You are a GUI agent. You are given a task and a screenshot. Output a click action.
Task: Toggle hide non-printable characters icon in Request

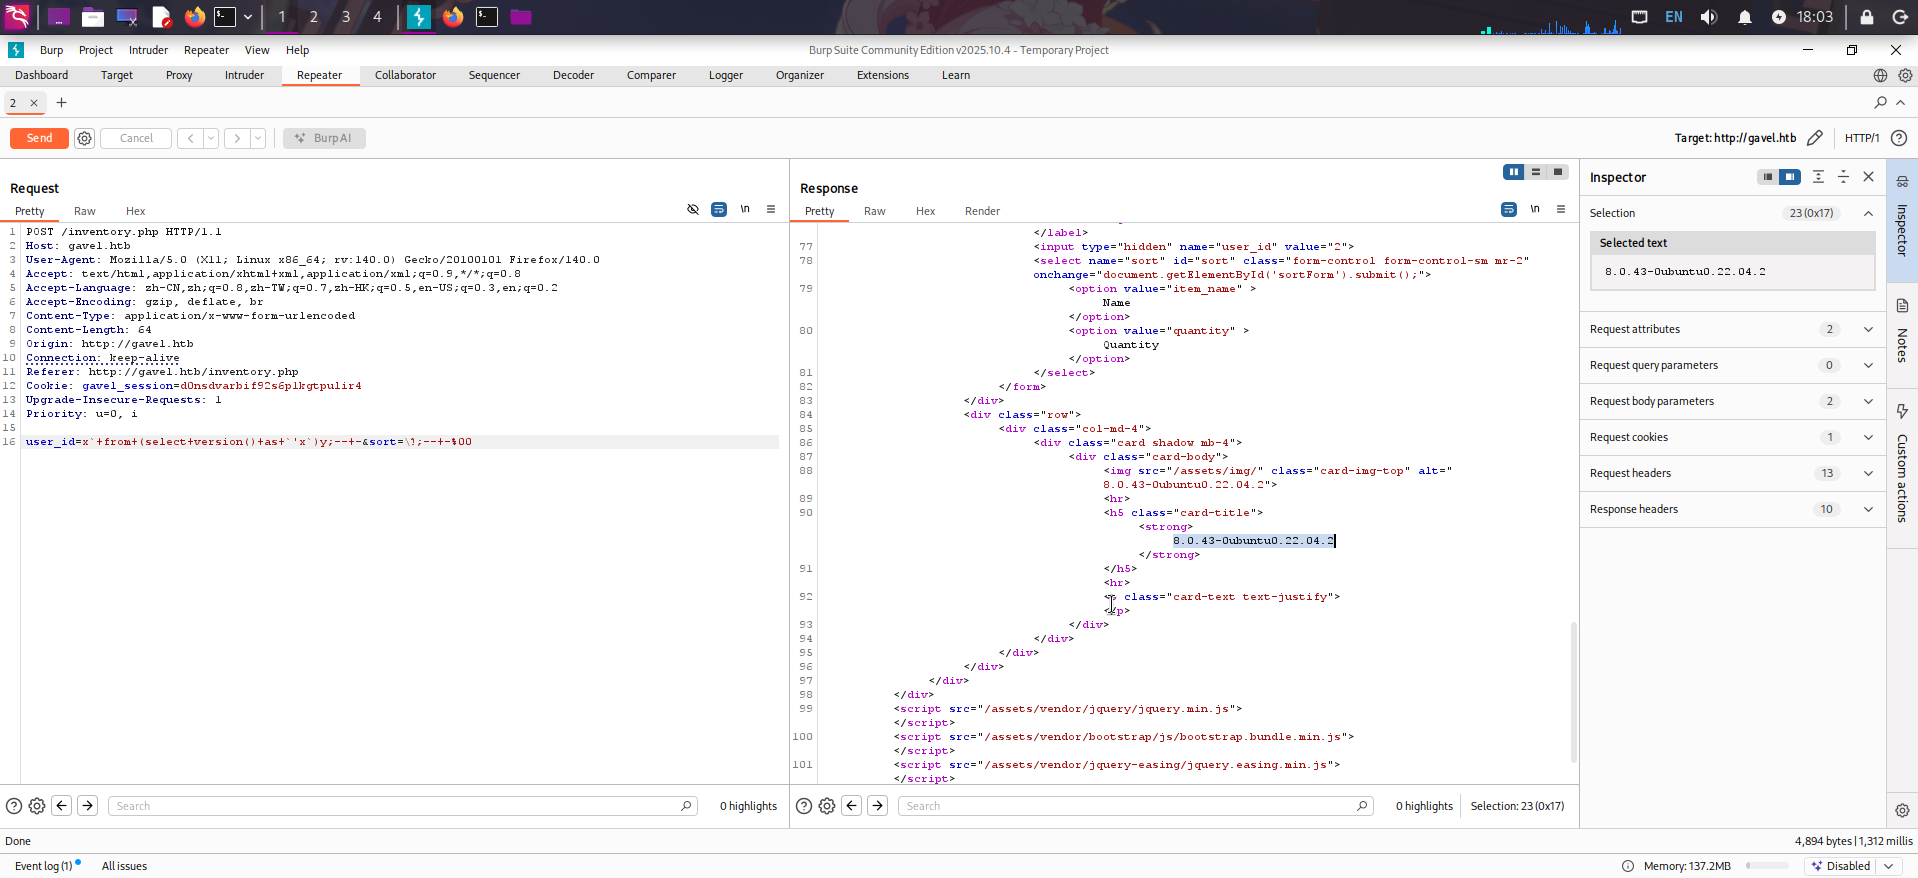693,210
